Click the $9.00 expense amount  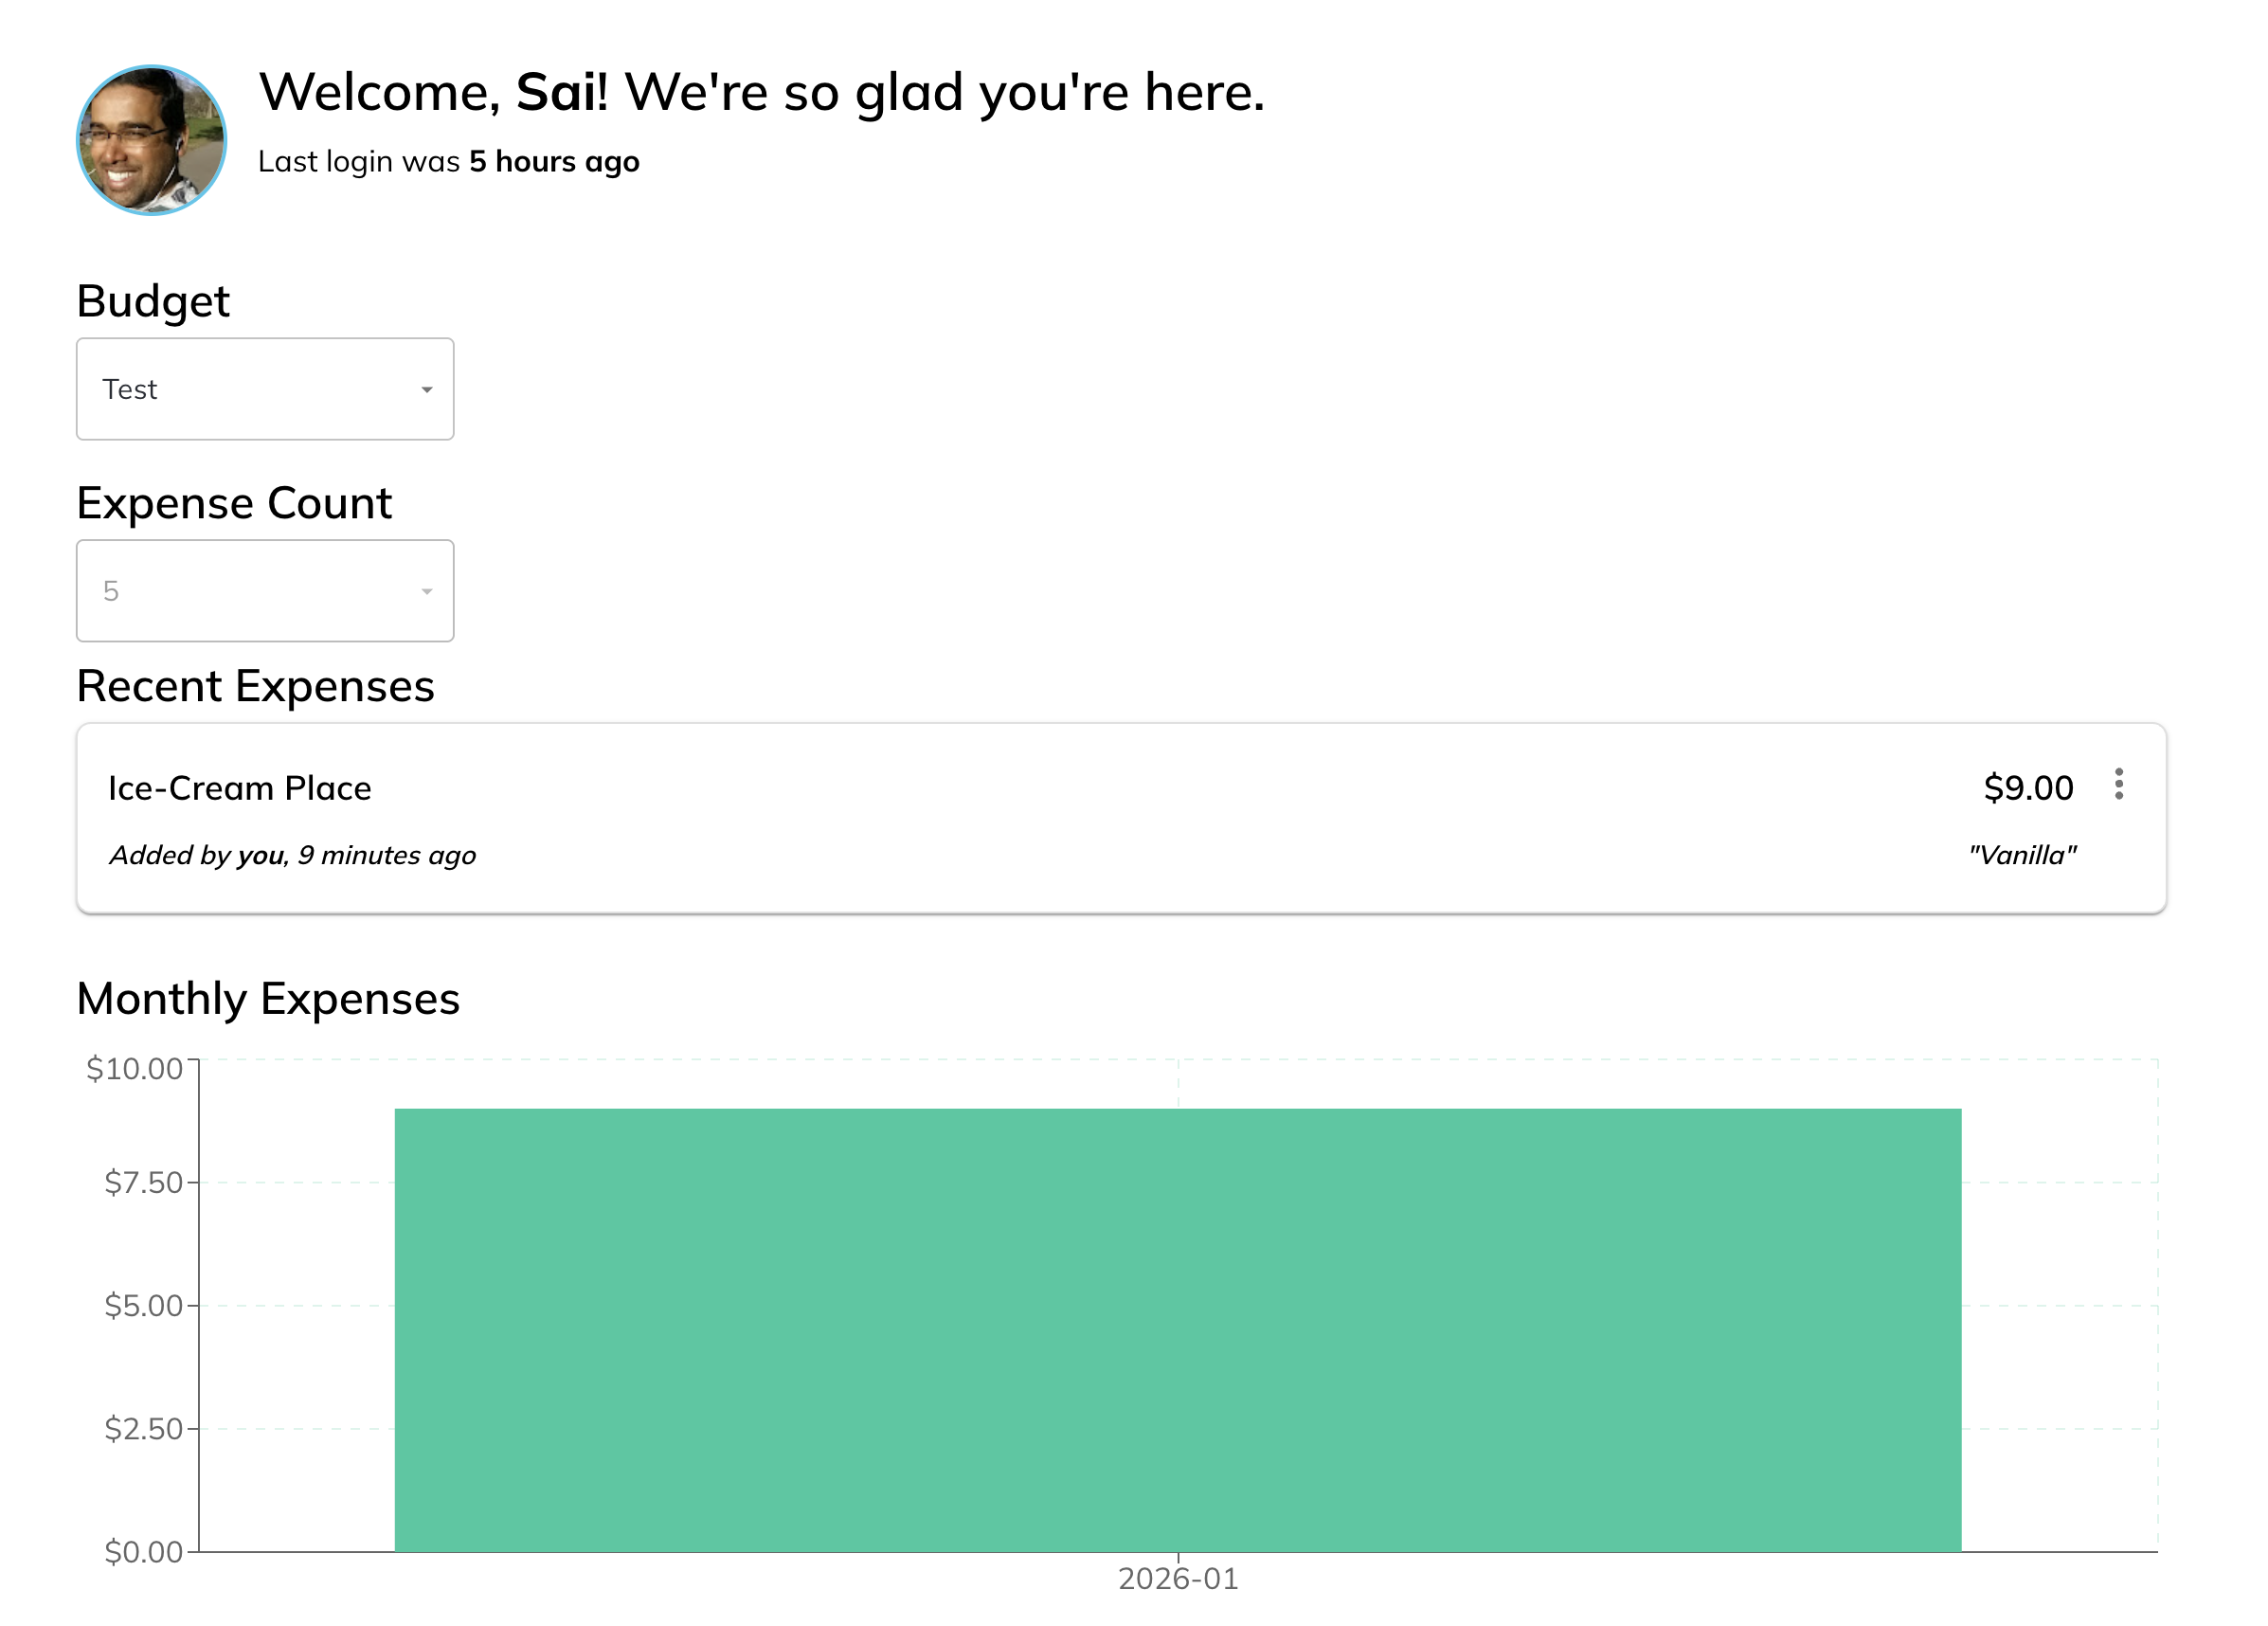2027,788
